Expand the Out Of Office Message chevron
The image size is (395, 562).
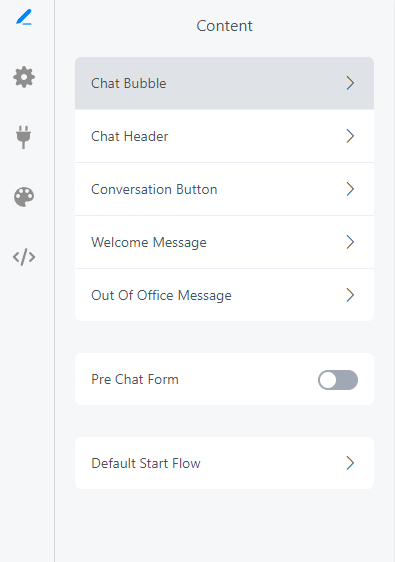pyautogui.click(x=350, y=295)
